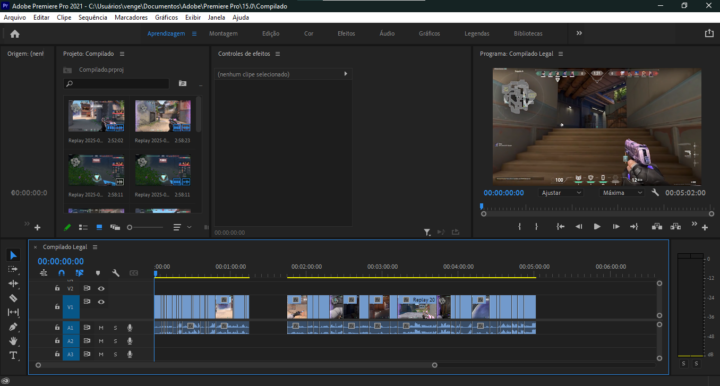The image size is (720, 386).
Task: Solo audio track A2
Action: 115,341
